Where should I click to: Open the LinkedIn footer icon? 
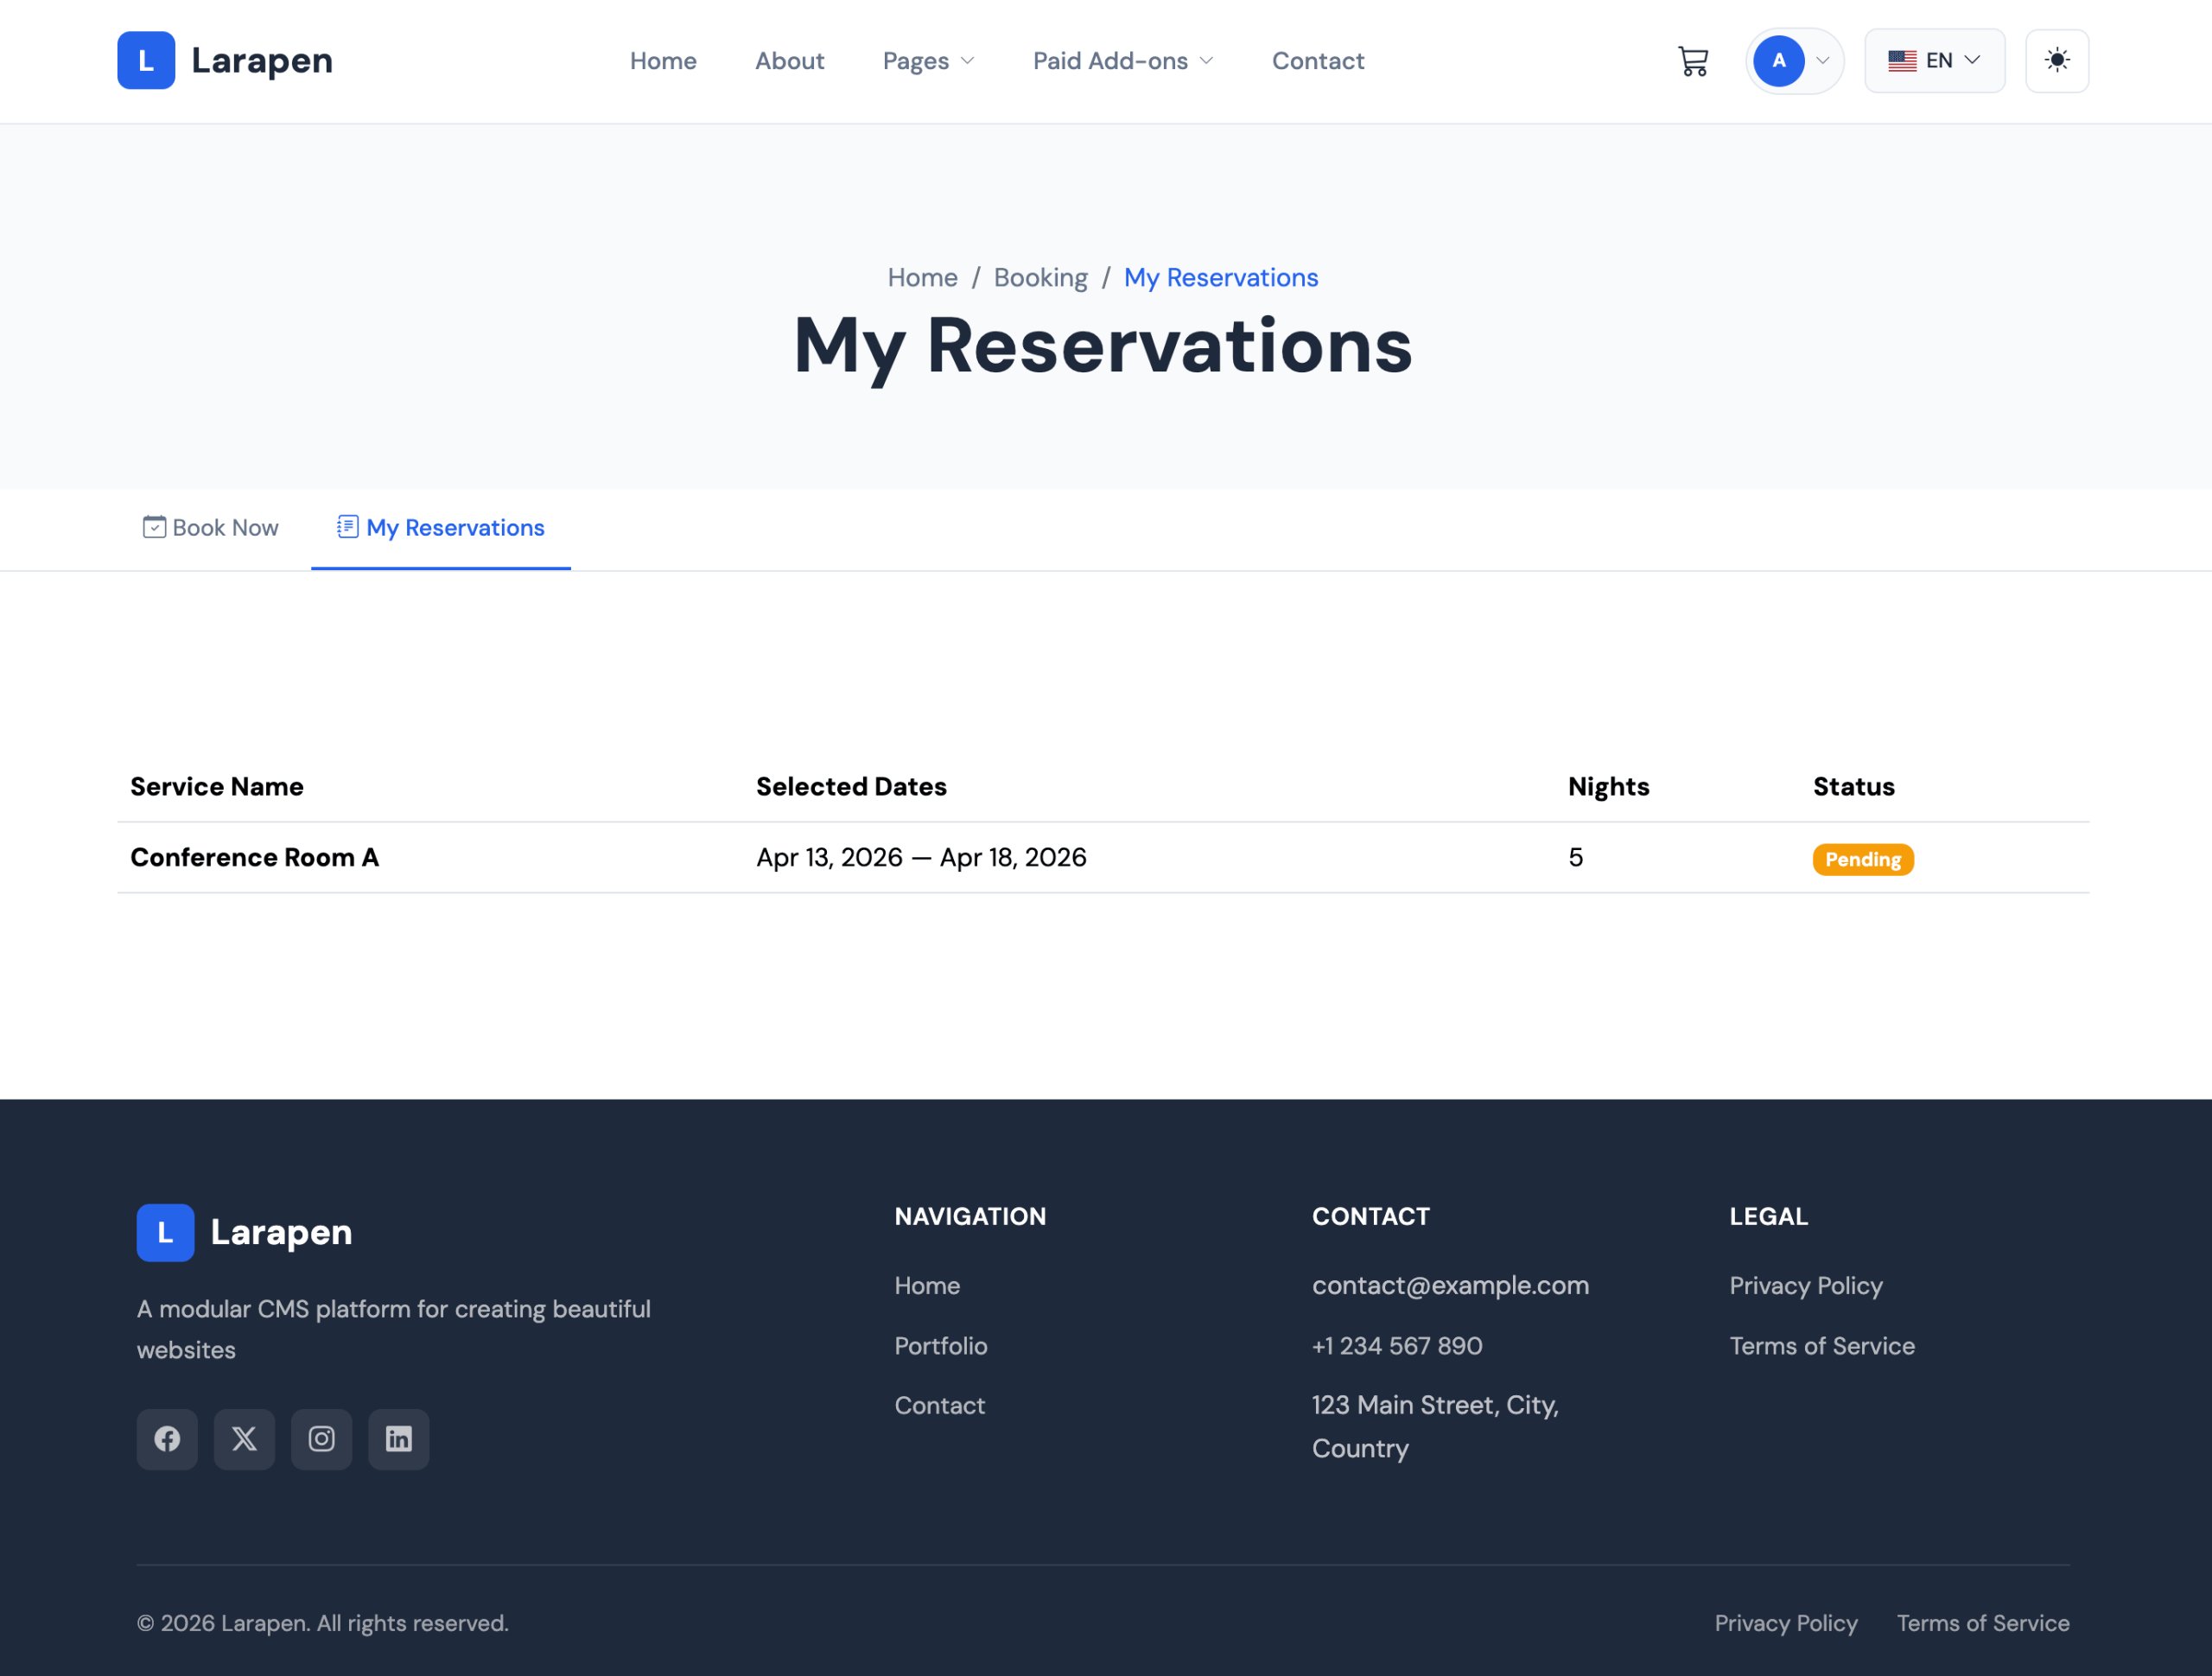[x=398, y=1439]
